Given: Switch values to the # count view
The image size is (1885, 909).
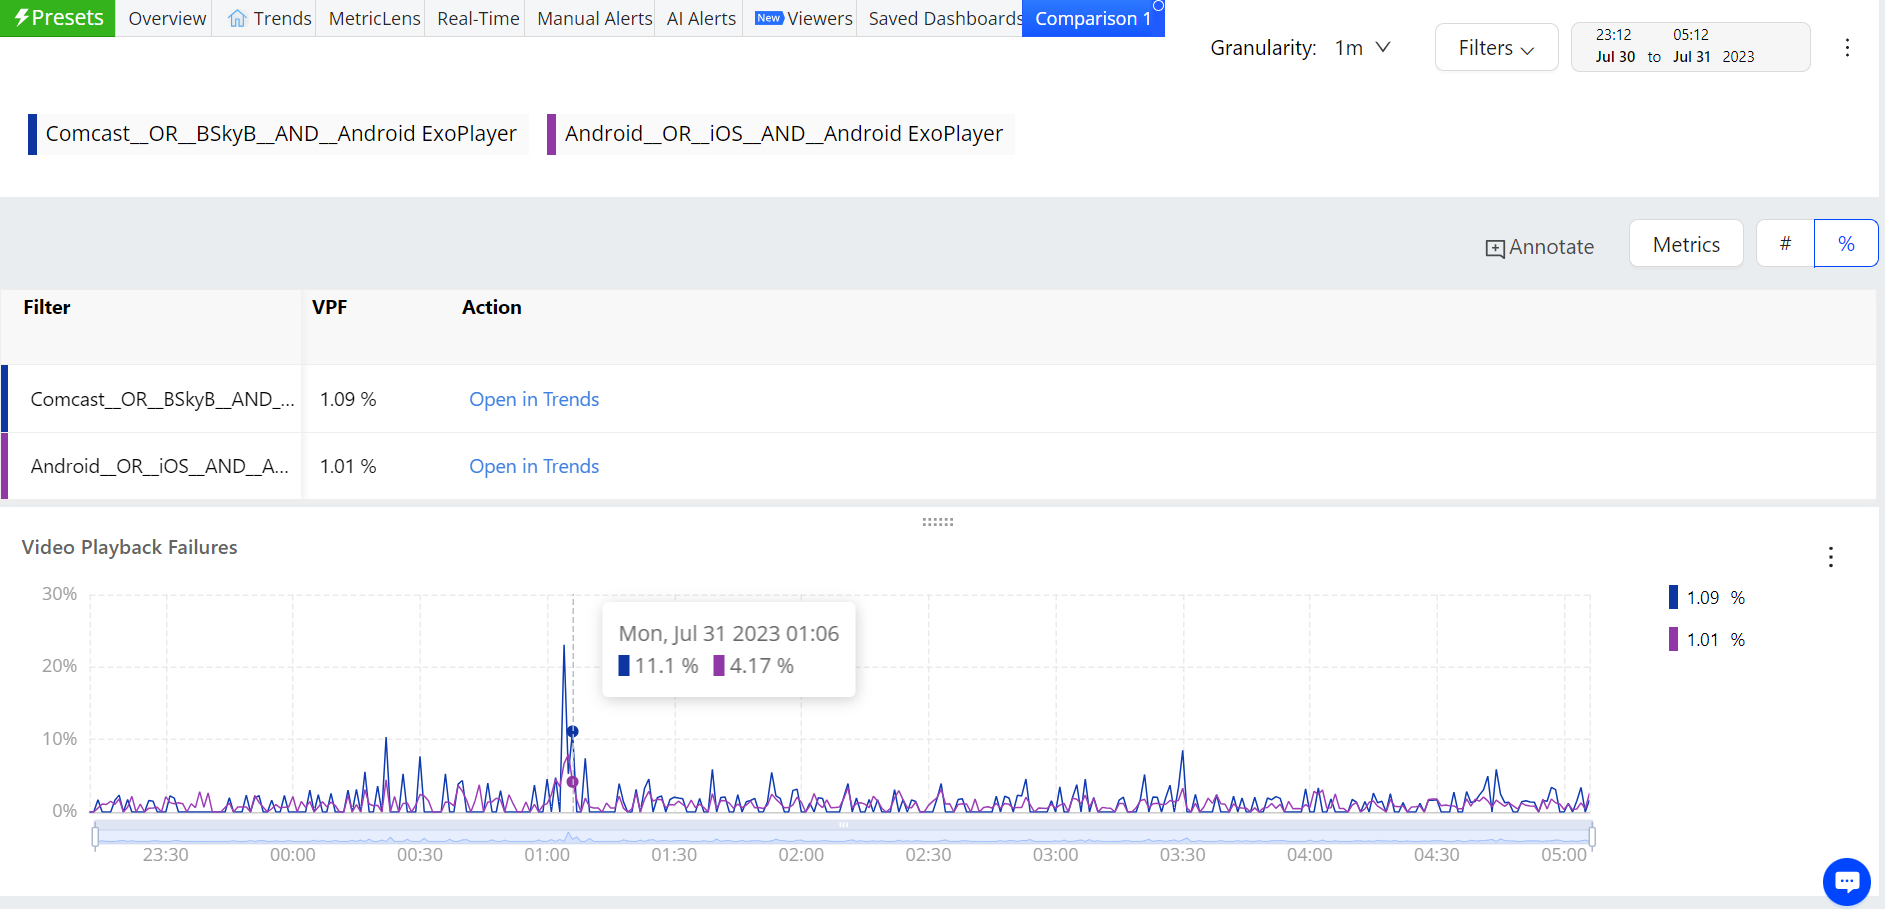Looking at the screenshot, I should 1785,244.
